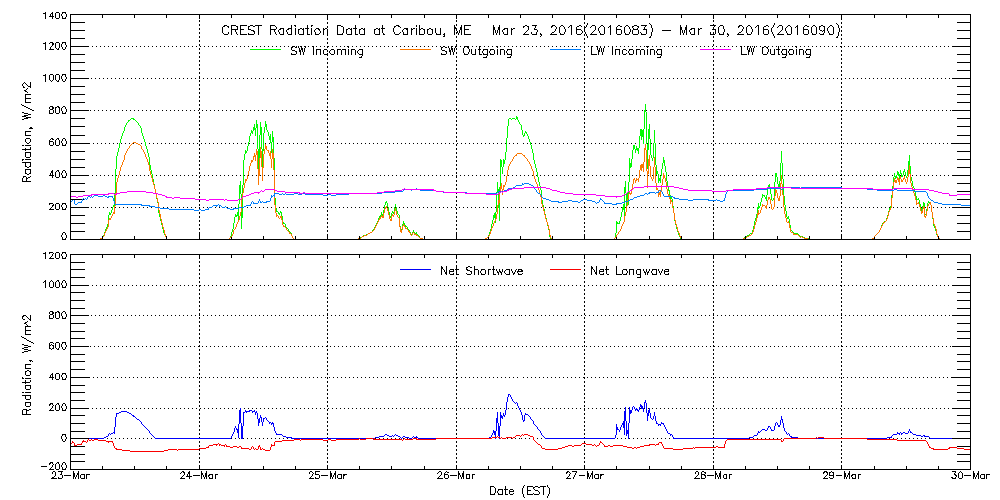This screenshot has height=500, width=1000.
Task: Select the 28-Mar date axis tick
Action: point(713,477)
